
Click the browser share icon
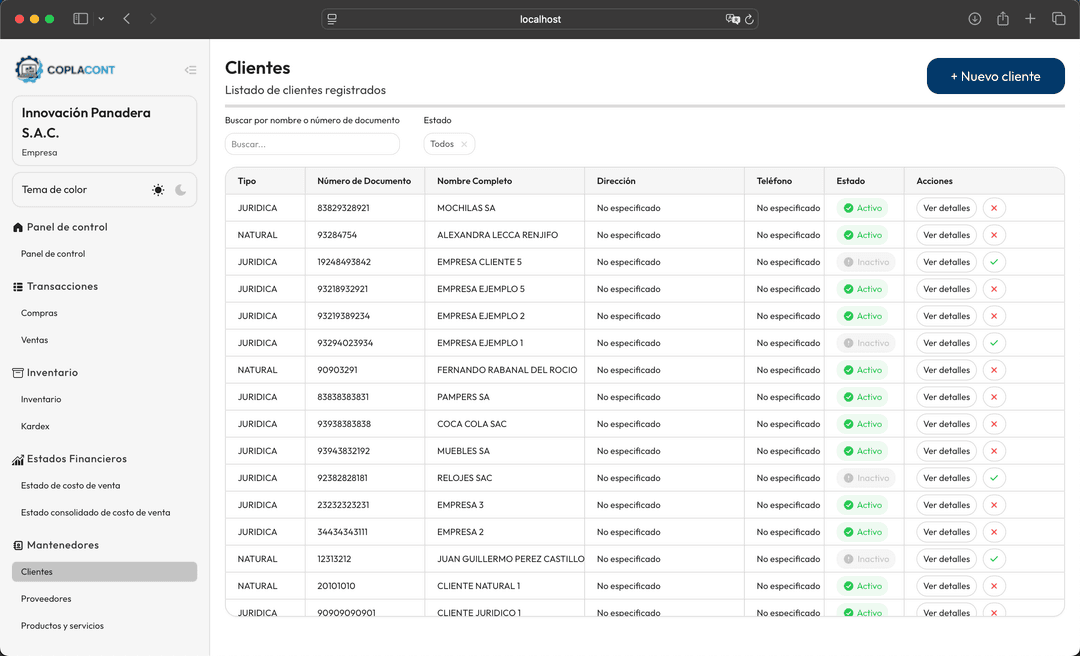(1003, 19)
